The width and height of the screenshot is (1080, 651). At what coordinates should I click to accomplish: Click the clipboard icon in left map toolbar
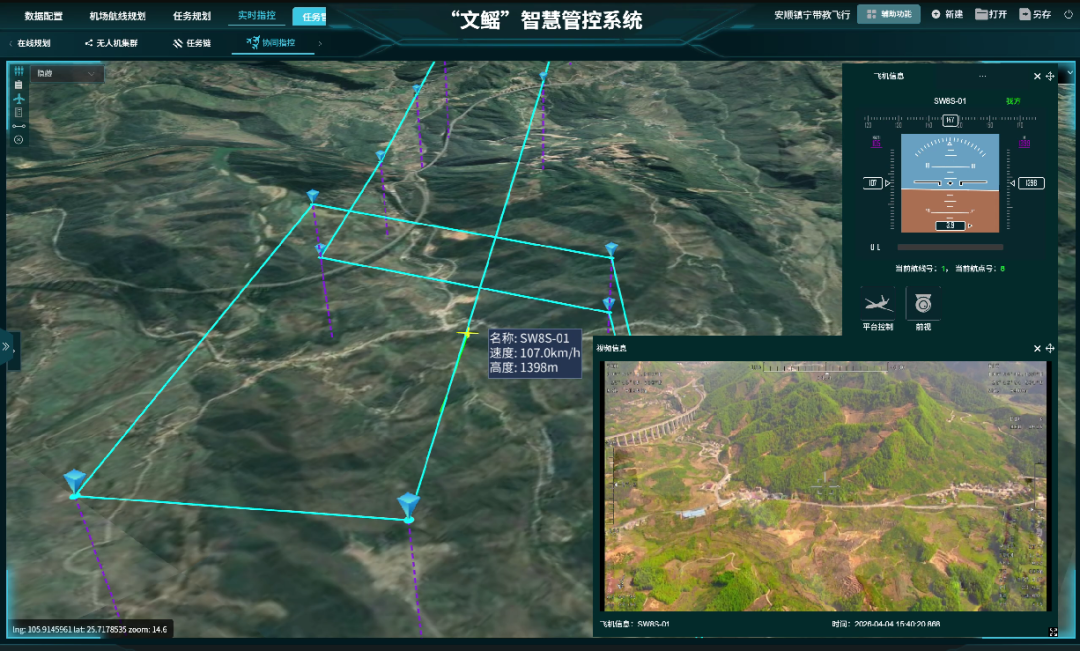pyautogui.click(x=18, y=85)
